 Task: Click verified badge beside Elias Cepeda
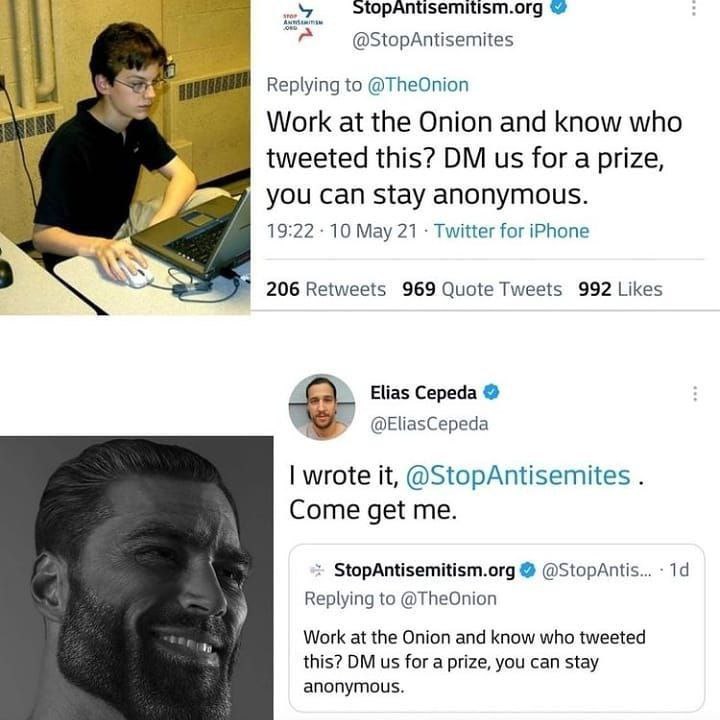491,392
